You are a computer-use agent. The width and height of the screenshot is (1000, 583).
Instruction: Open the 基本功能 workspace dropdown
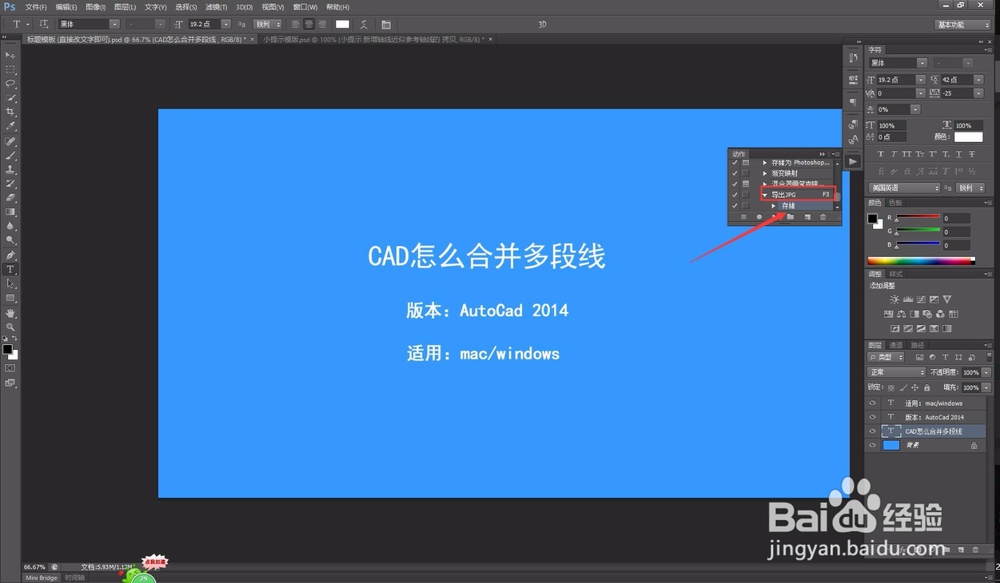point(962,24)
